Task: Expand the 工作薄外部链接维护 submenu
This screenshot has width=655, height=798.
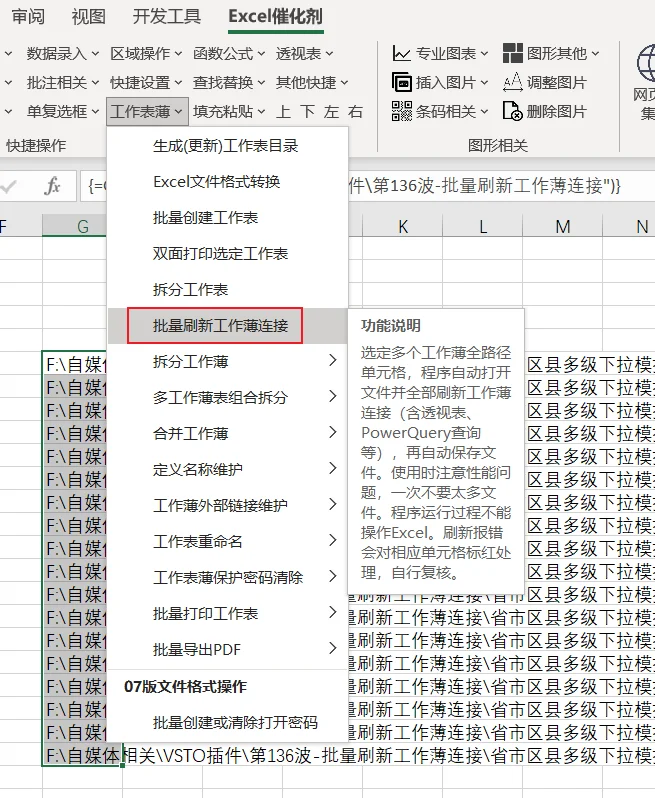Action: coord(228,505)
